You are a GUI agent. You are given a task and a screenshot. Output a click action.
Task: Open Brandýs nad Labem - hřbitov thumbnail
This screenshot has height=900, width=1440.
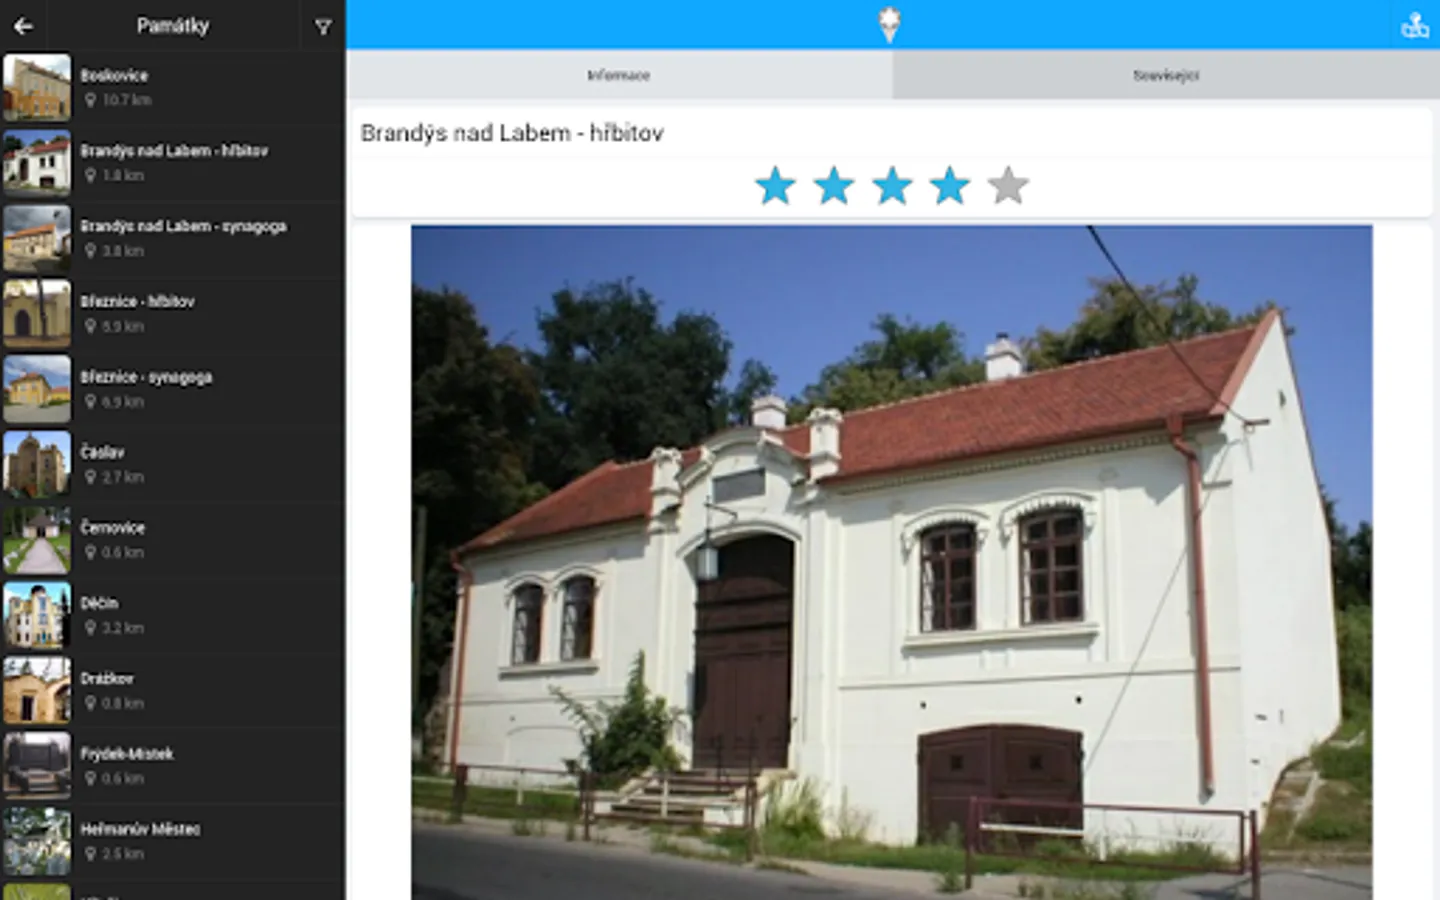pos(37,162)
